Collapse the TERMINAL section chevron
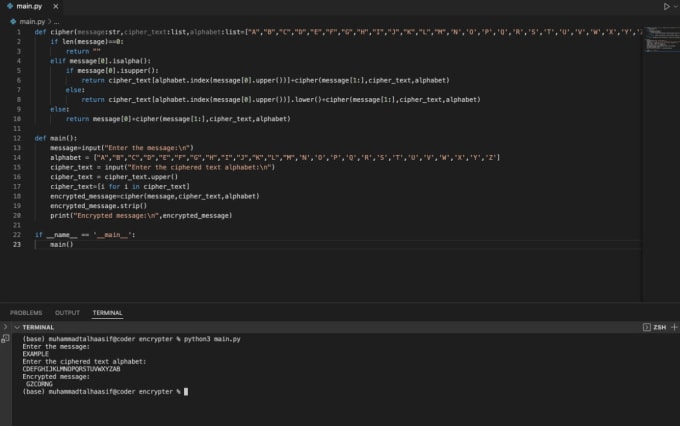The image size is (680, 426). tap(17, 327)
